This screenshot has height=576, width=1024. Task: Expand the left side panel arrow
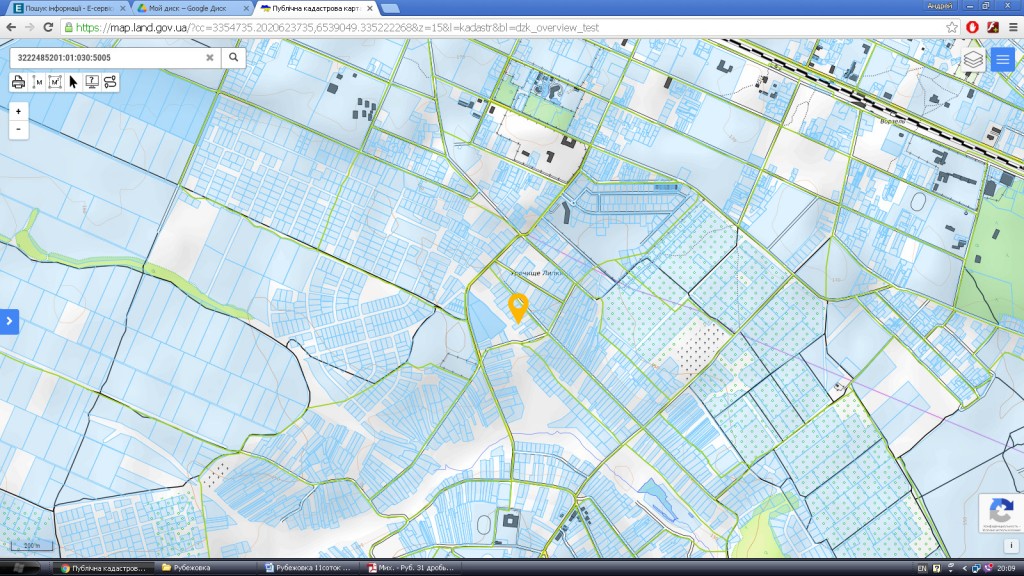(9, 321)
